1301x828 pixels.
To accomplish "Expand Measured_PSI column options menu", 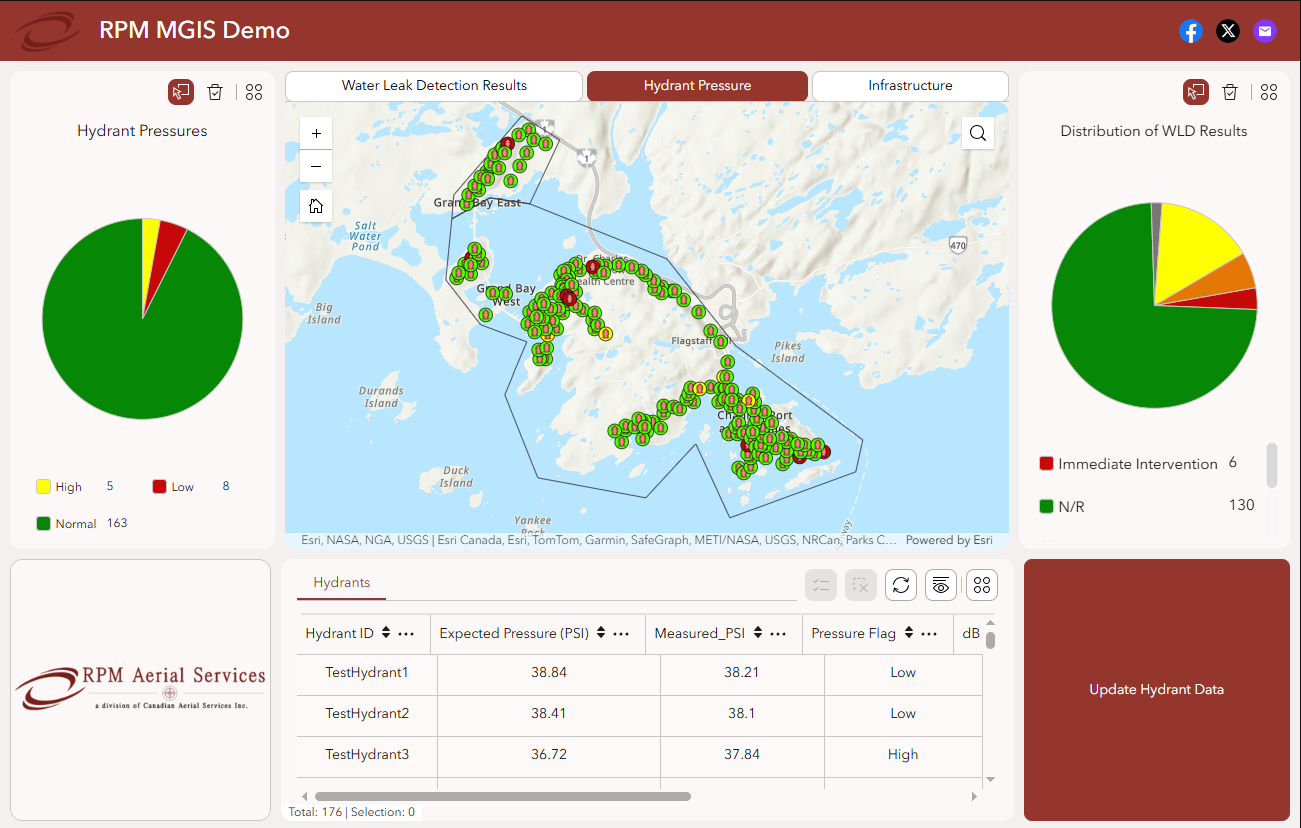I will [779, 633].
